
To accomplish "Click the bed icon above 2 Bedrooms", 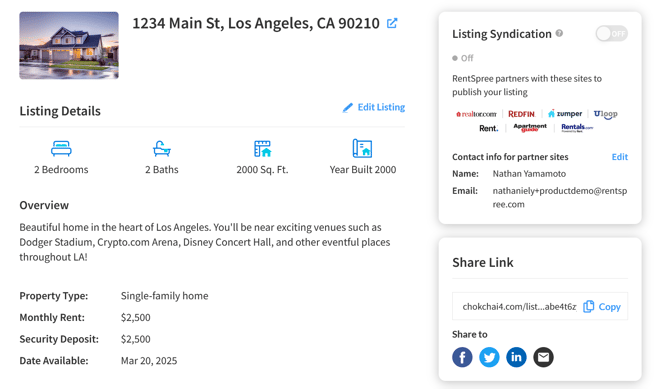I will pyautogui.click(x=61, y=149).
